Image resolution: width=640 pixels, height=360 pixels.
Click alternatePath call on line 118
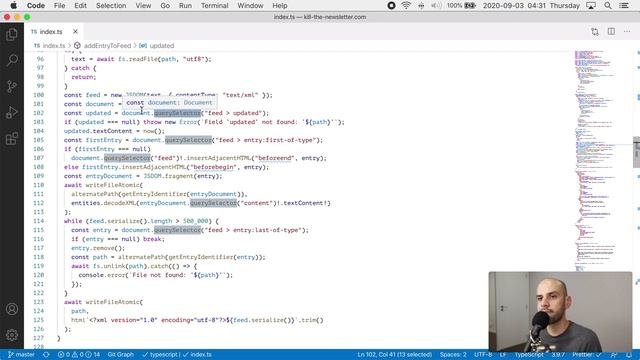141,257
